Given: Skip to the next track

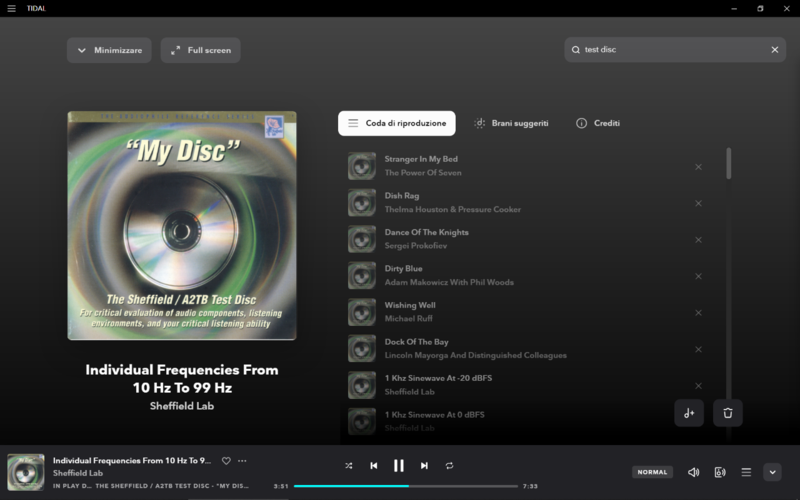Looking at the screenshot, I should pos(424,466).
